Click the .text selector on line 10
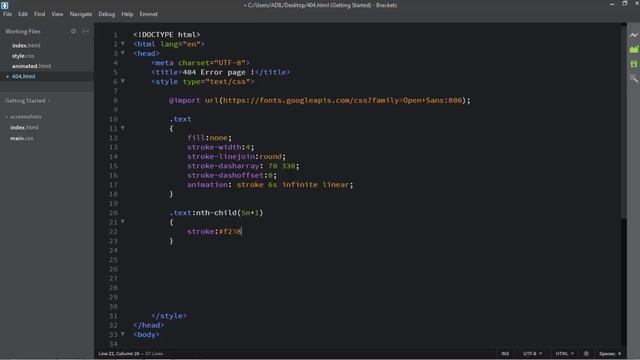This screenshot has height=360, width=640. tap(180, 119)
